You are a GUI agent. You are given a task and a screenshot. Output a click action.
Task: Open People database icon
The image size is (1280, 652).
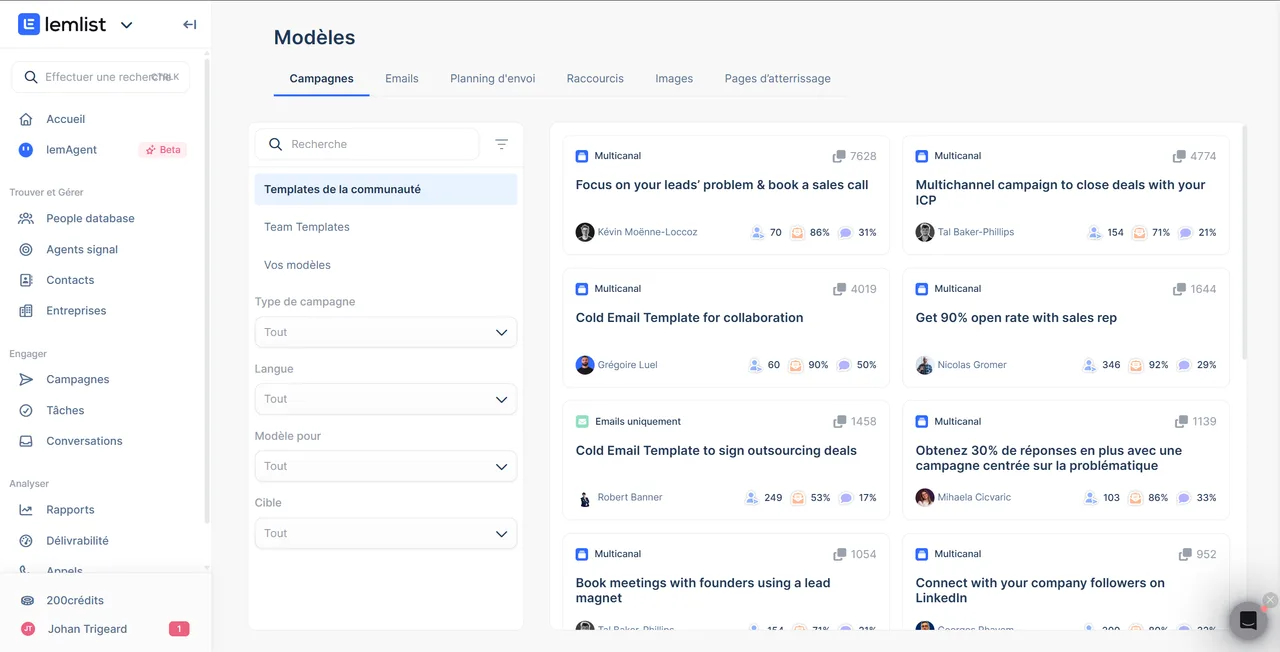click(x=26, y=218)
